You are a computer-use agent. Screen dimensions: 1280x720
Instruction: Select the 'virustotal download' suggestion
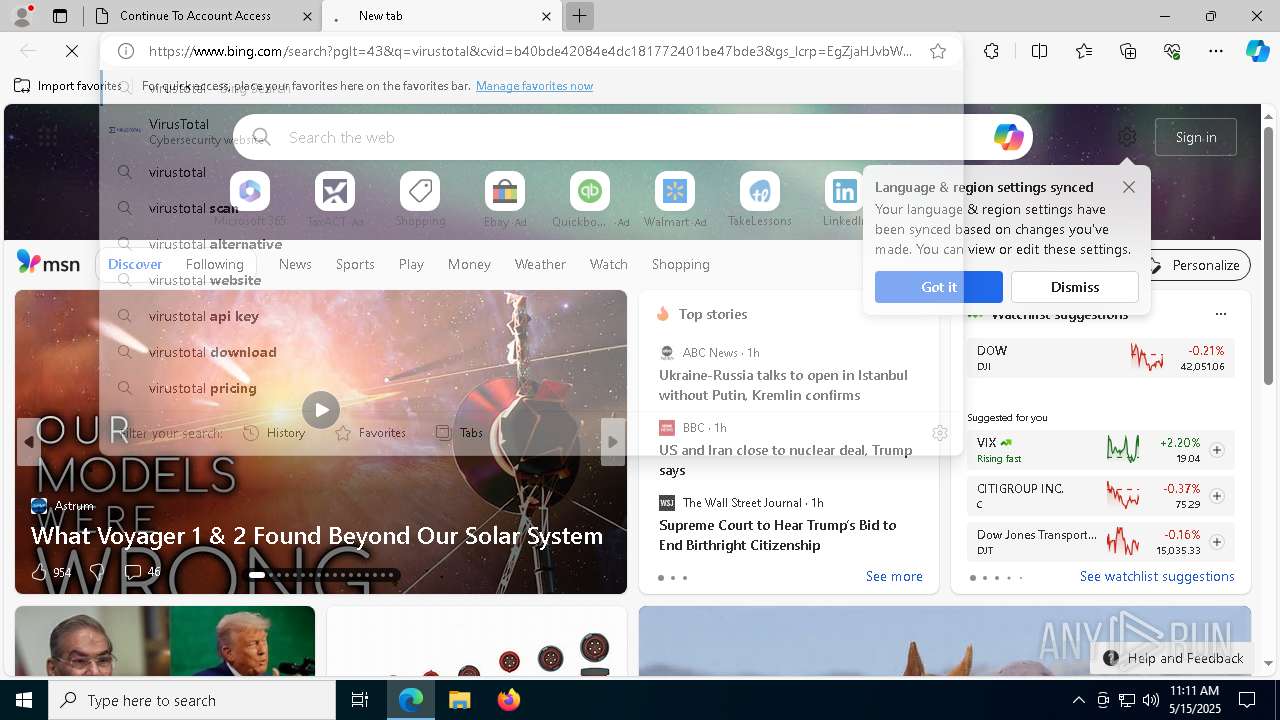(530, 352)
